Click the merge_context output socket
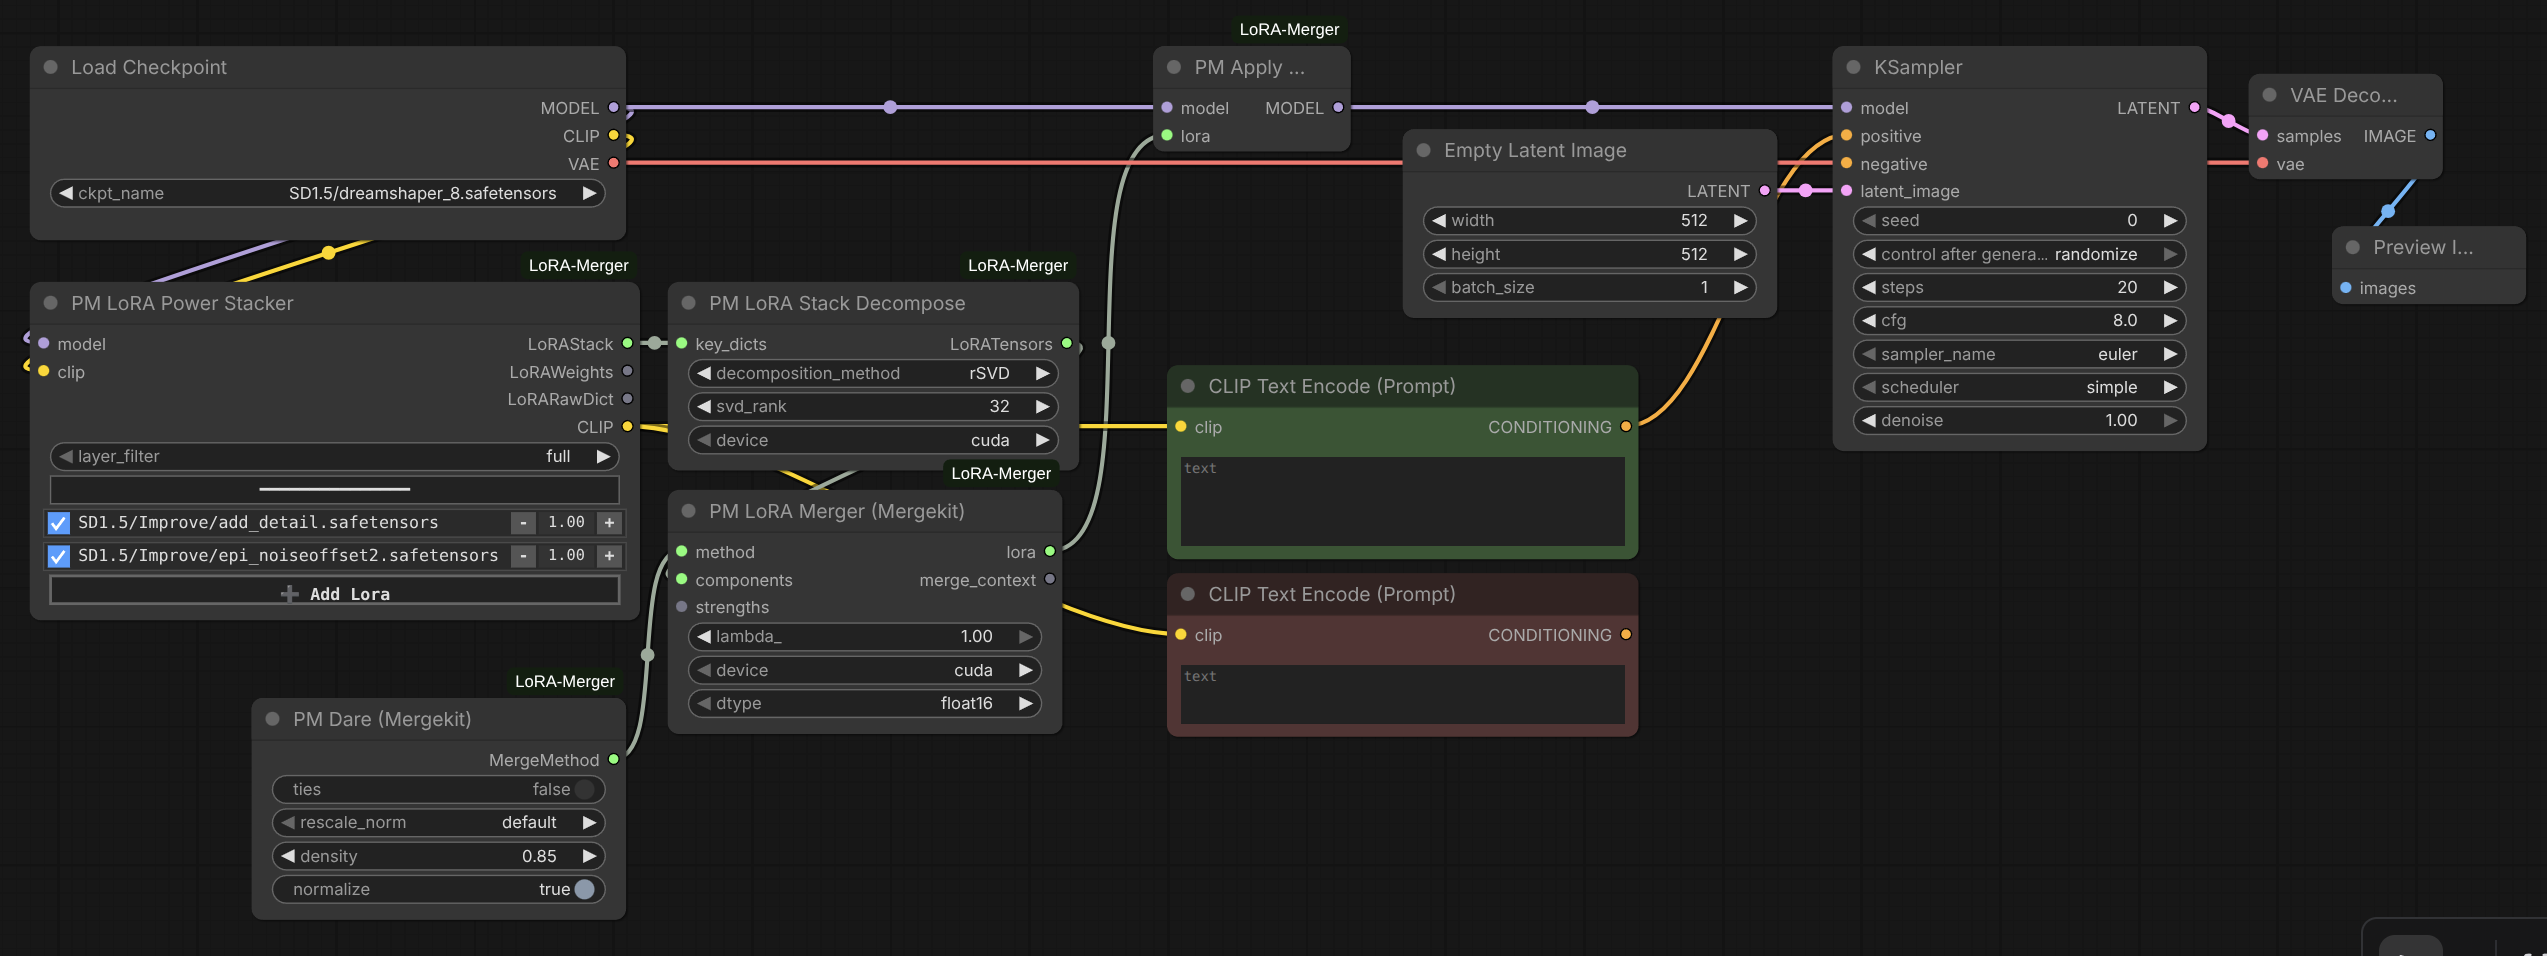The image size is (2547, 956). (x=1050, y=579)
